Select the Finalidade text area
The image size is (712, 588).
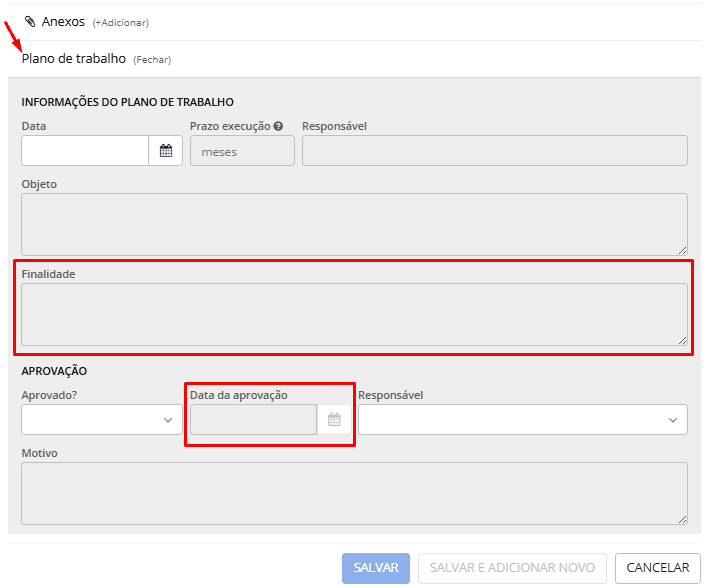[x=354, y=314]
